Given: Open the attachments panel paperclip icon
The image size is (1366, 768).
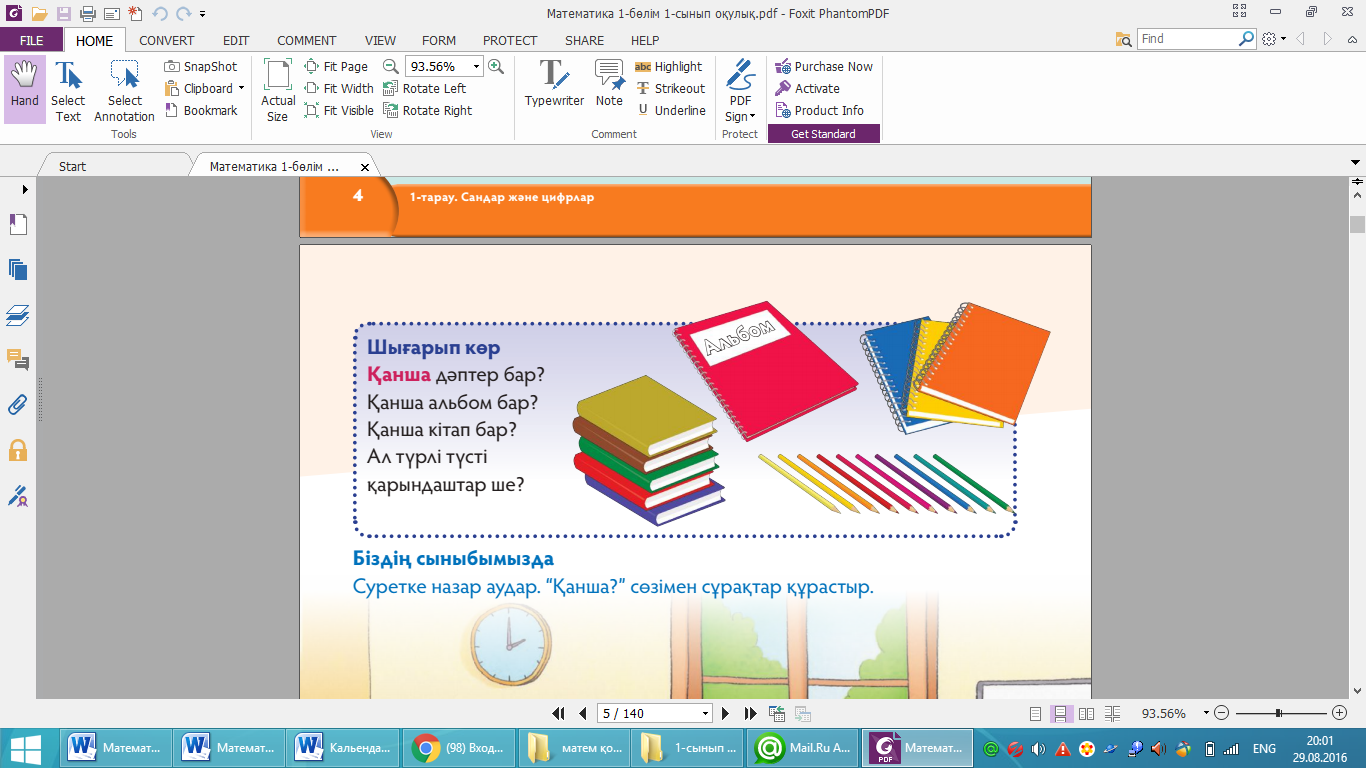Looking at the screenshot, I should pos(18,405).
